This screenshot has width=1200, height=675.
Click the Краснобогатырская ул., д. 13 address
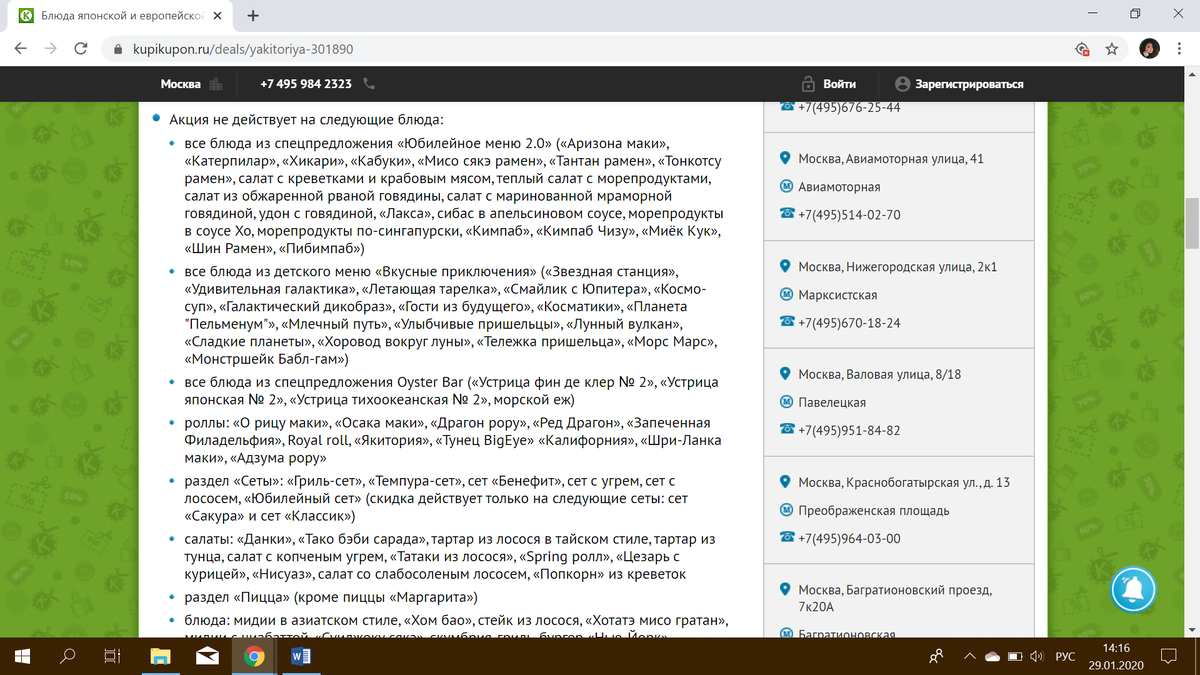click(x=904, y=483)
